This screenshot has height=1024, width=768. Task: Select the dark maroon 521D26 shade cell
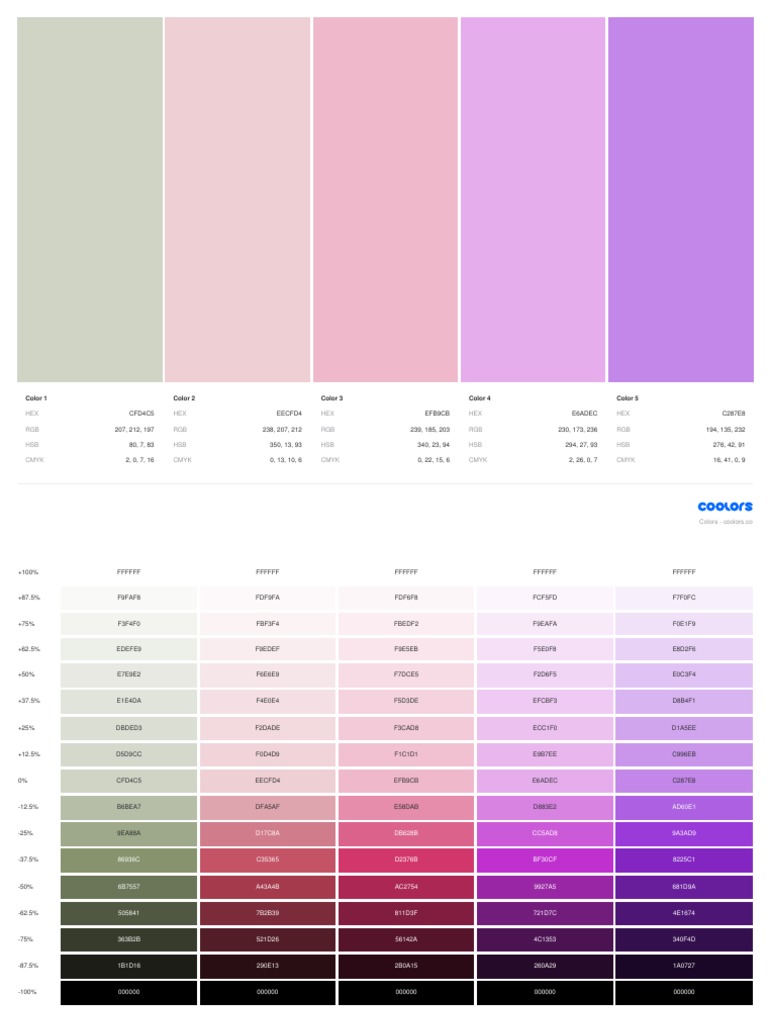[x=267, y=939]
